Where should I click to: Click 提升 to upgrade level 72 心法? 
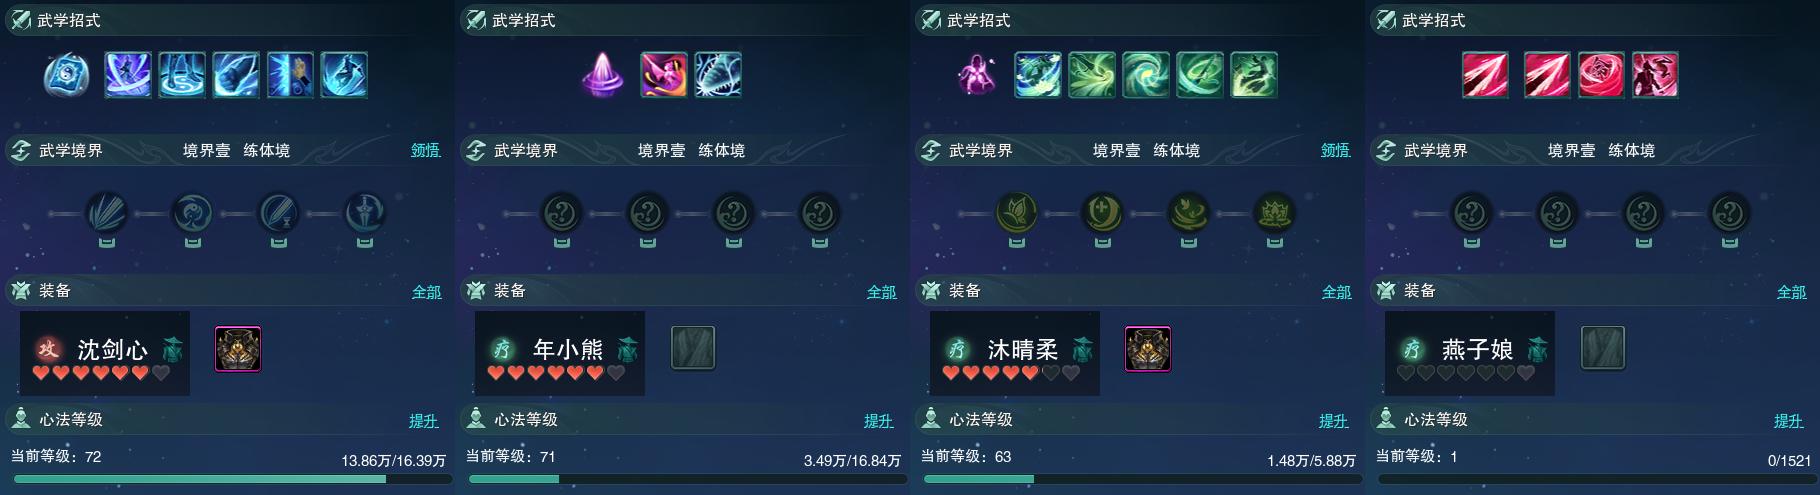tap(424, 421)
